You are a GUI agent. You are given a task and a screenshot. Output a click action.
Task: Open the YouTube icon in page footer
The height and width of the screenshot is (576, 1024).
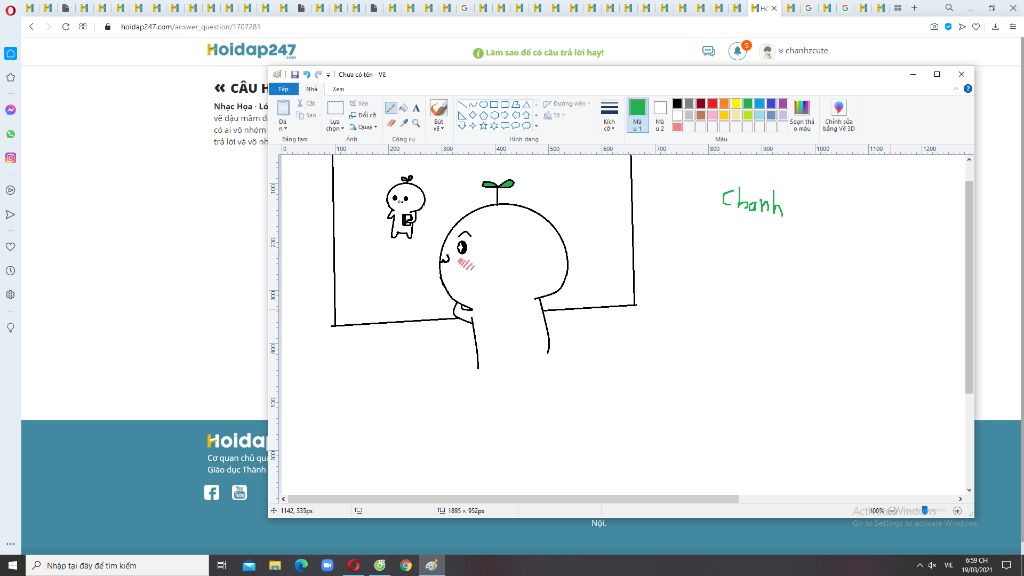240,492
